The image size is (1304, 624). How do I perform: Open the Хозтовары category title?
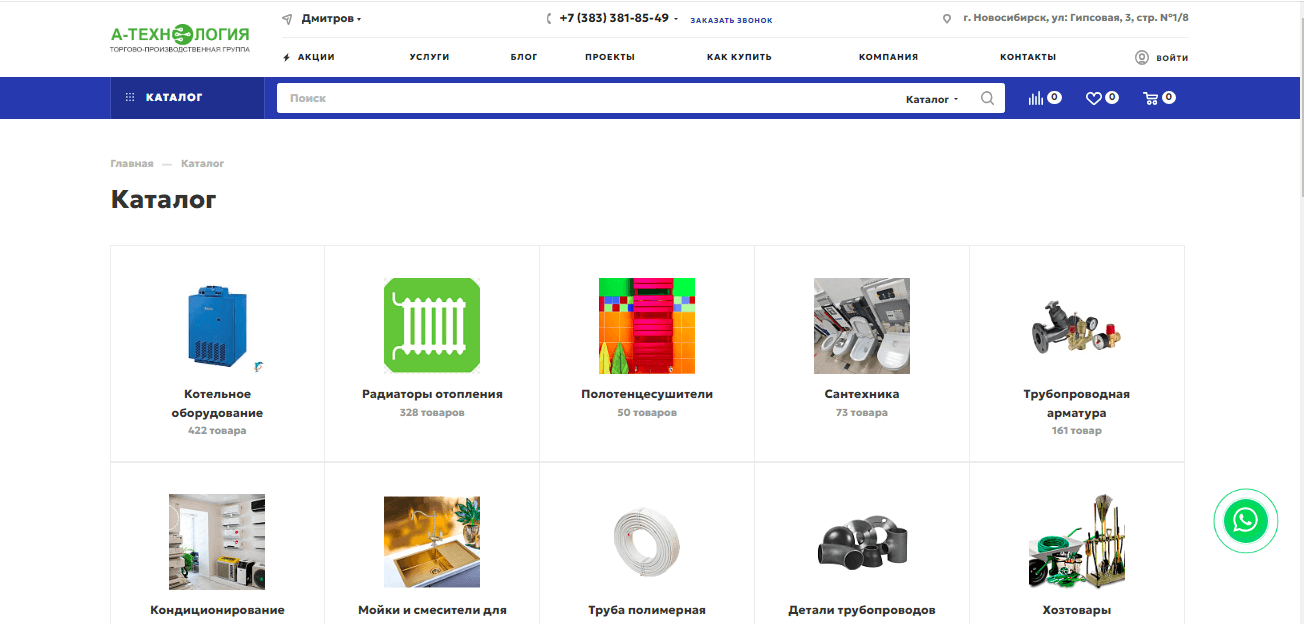pyautogui.click(x=1077, y=610)
